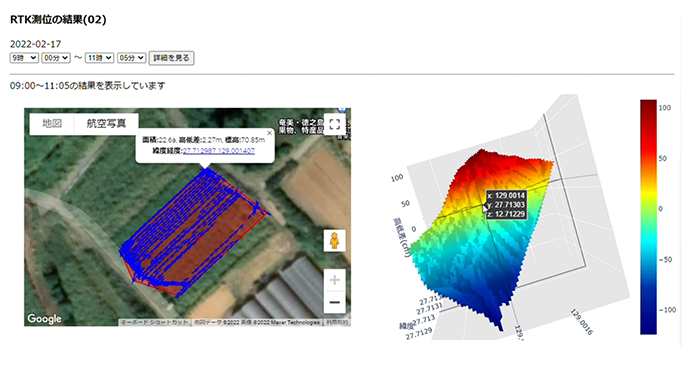The image size is (690, 370).
Task: Open the end hour dropdown 11時
Action: 99,58
